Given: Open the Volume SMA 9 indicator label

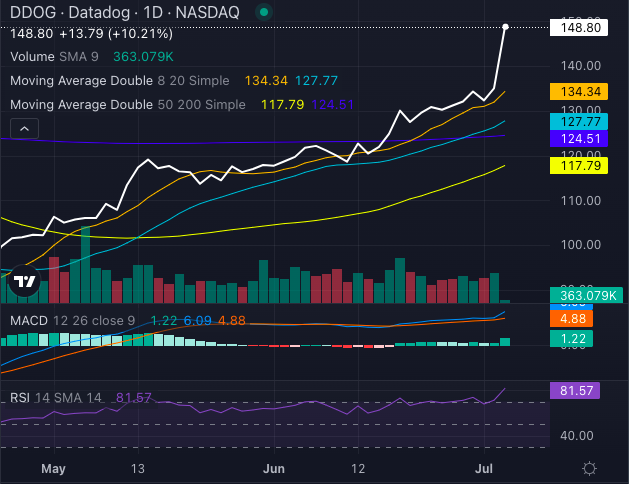Looking at the screenshot, I should (54, 57).
